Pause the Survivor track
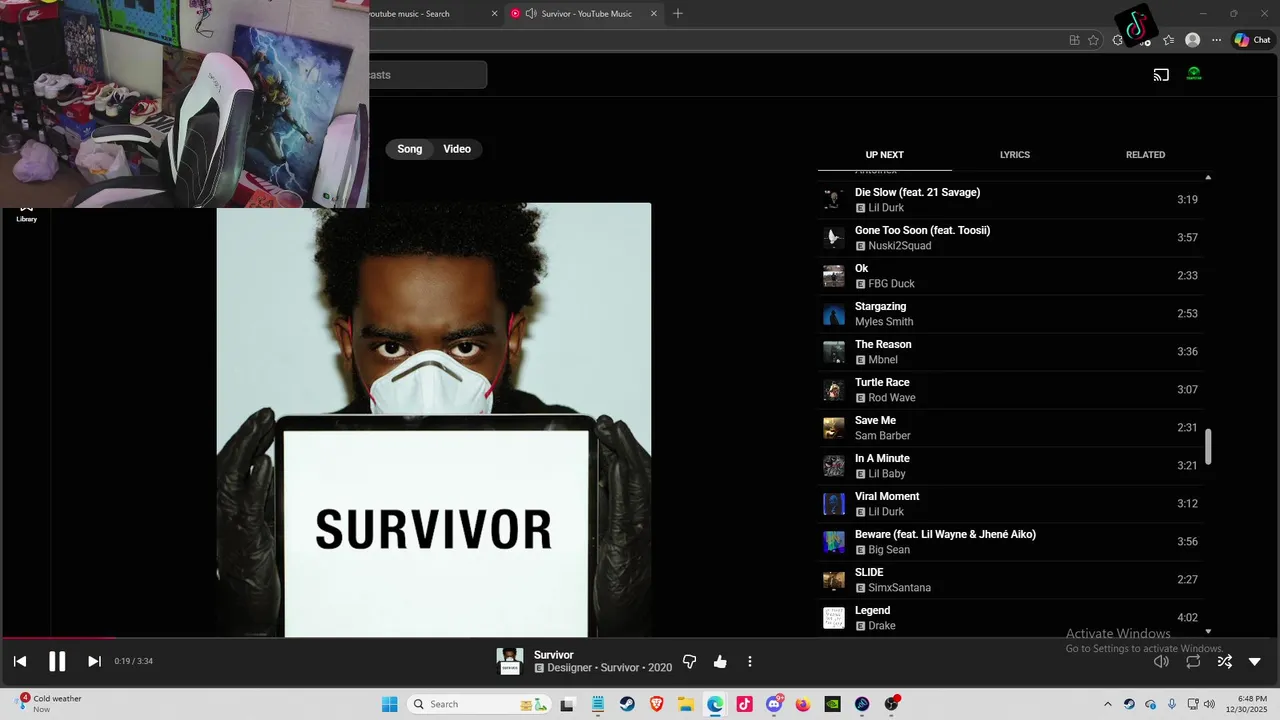The width and height of the screenshot is (1280, 720). tap(57, 661)
